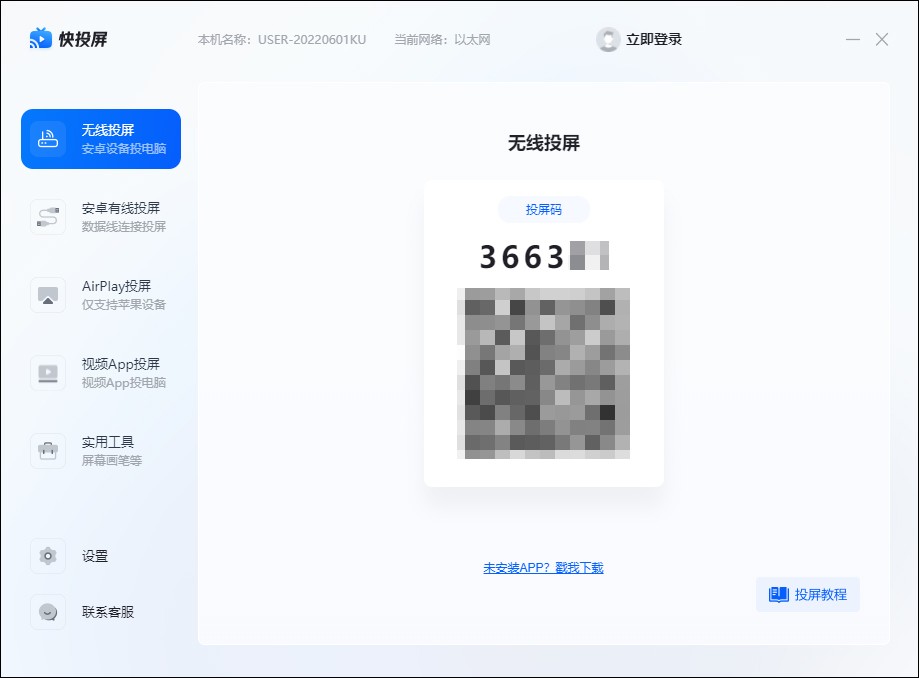Click the 设置 gear icon
919x678 pixels.
48,556
